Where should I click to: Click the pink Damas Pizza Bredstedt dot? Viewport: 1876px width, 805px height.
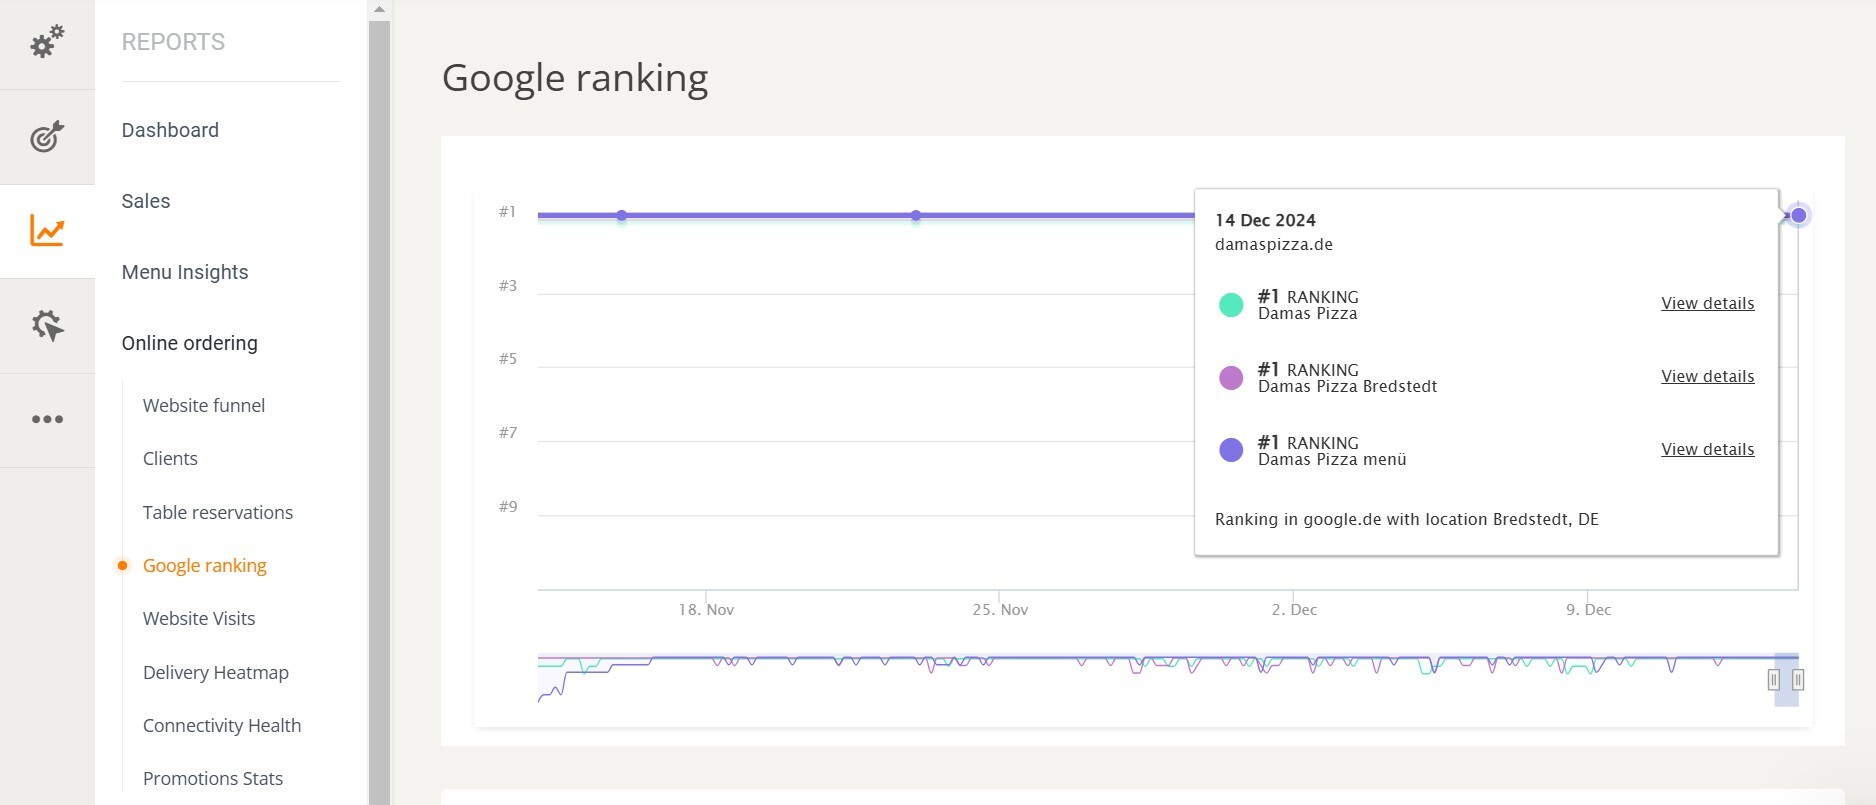[x=1231, y=377]
